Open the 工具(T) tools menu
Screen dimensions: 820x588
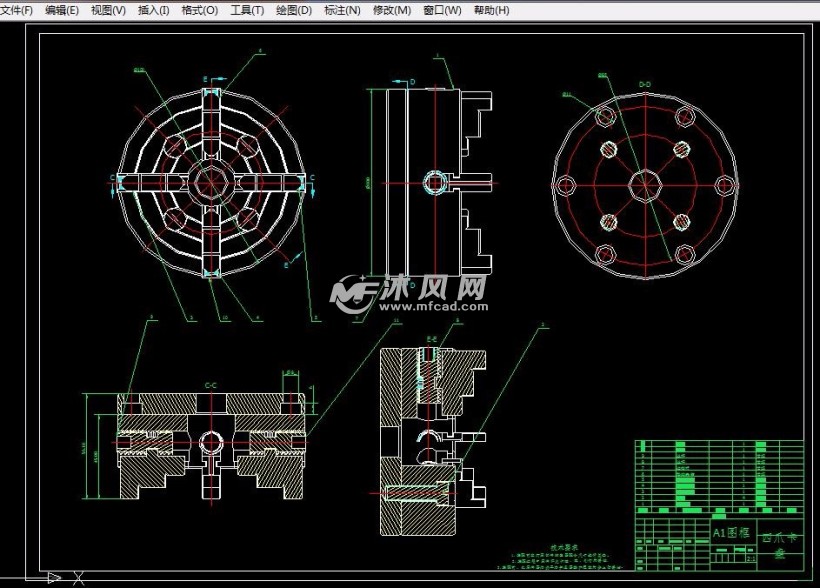tap(247, 10)
